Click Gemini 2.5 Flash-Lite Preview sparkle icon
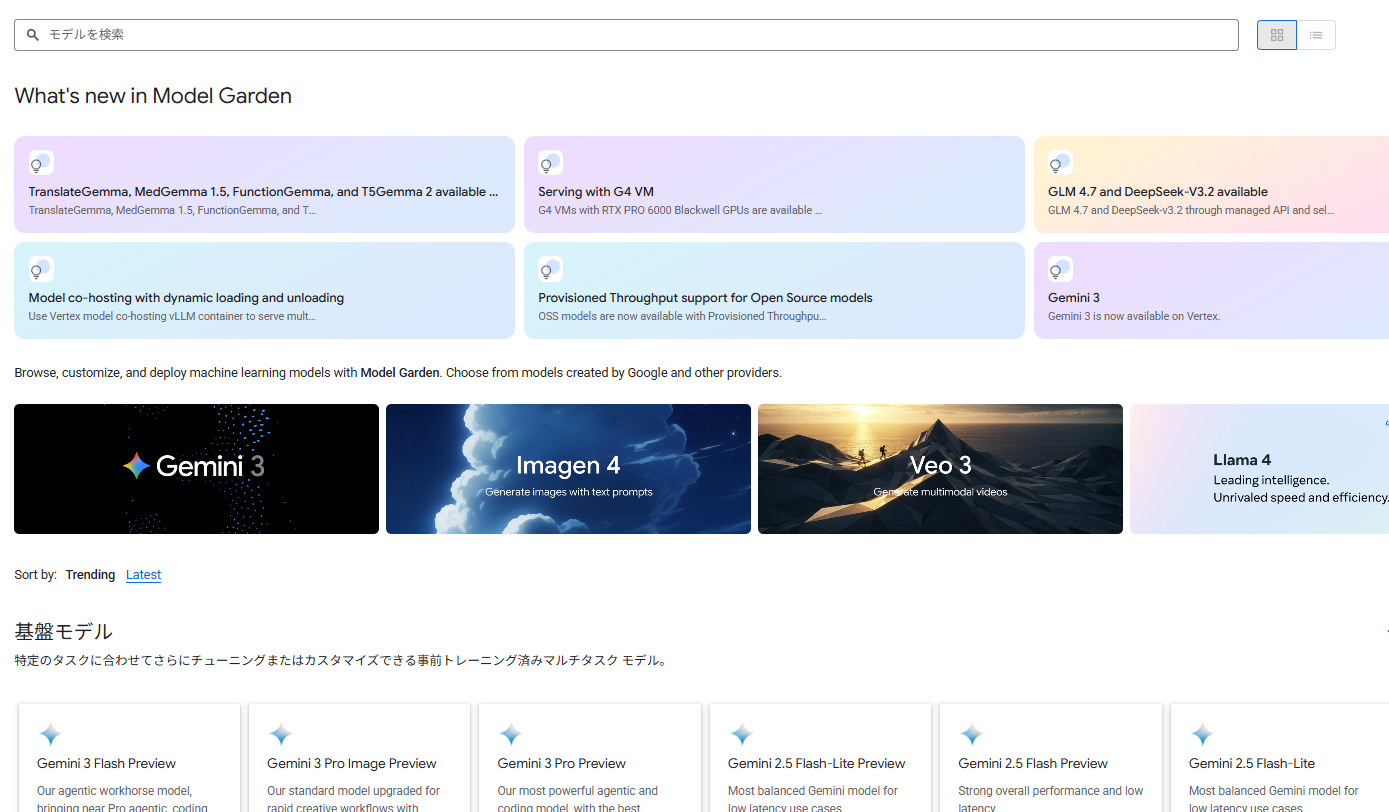 pos(741,735)
